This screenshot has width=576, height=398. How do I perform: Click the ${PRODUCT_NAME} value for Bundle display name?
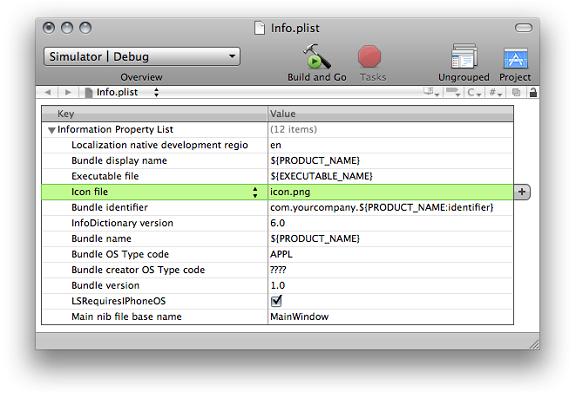coord(315,161)
